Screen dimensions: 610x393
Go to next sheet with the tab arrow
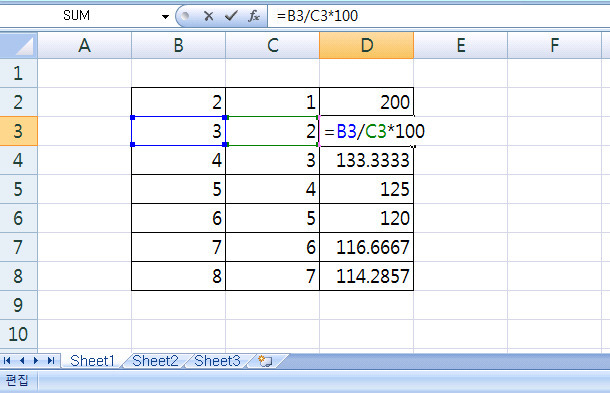coord(36,361)
